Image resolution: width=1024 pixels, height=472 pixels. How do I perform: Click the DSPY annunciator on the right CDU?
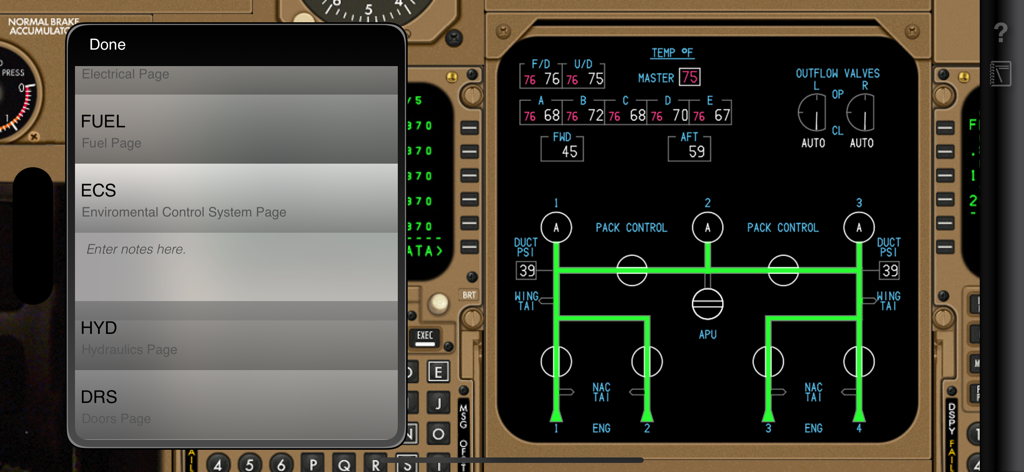(x=952, y=416)
